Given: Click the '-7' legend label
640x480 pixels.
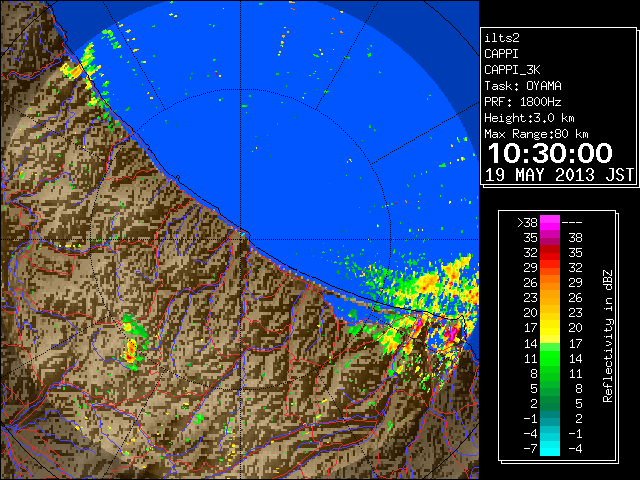Looking at the screenshot, I should point(530,449).
